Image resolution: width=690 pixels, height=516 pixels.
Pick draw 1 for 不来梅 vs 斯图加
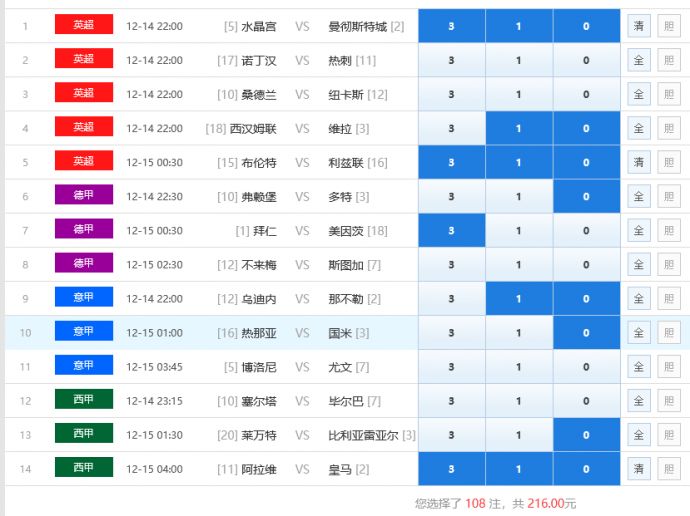518,265
